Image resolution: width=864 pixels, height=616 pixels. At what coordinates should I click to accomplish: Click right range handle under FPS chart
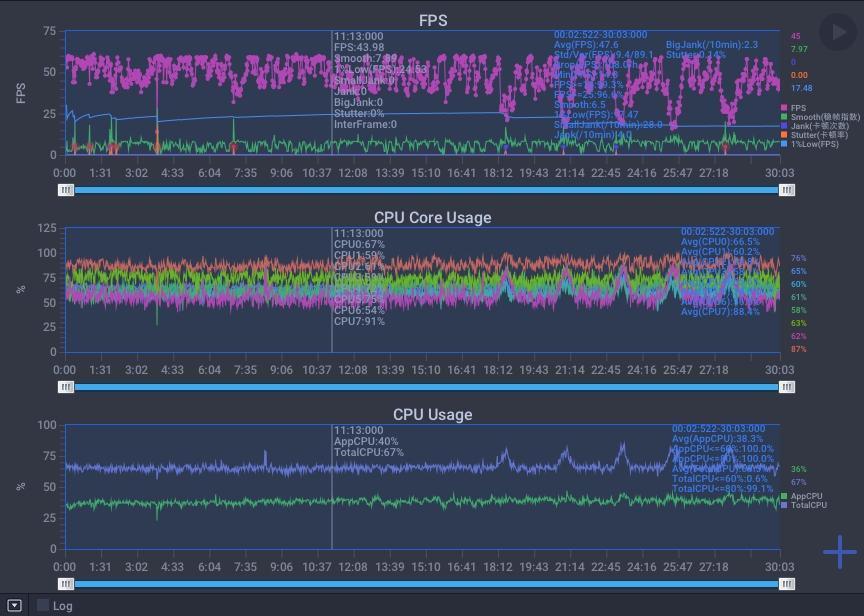[x=786, y=190]
